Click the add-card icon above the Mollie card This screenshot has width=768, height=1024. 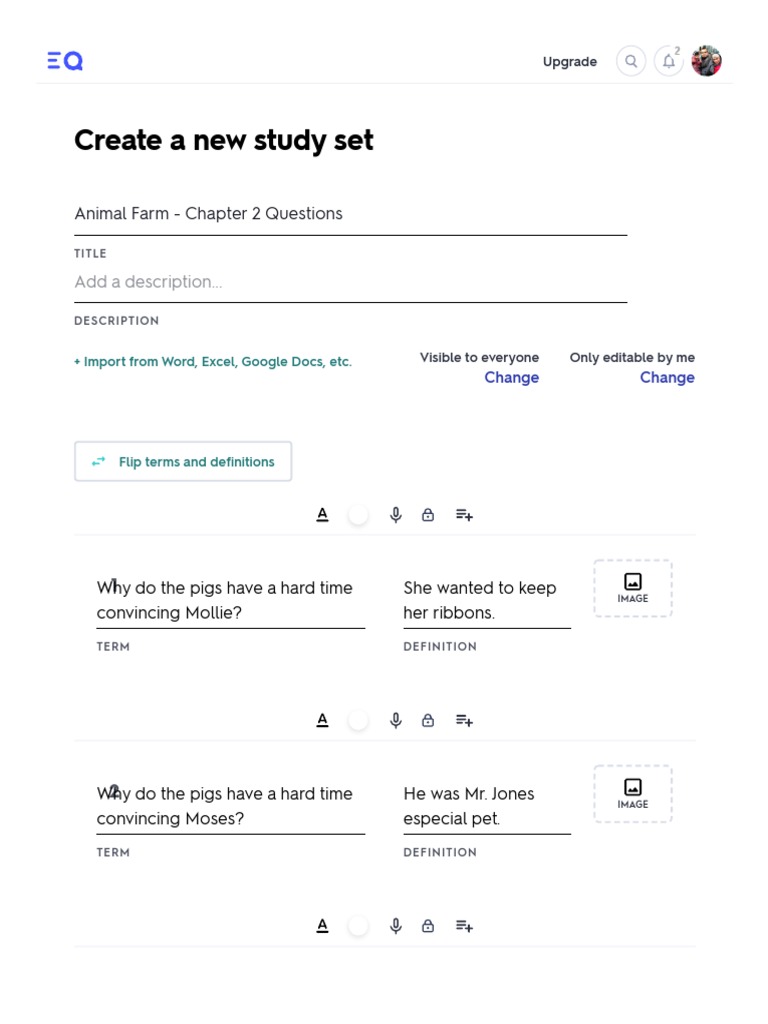pos(464,515)
